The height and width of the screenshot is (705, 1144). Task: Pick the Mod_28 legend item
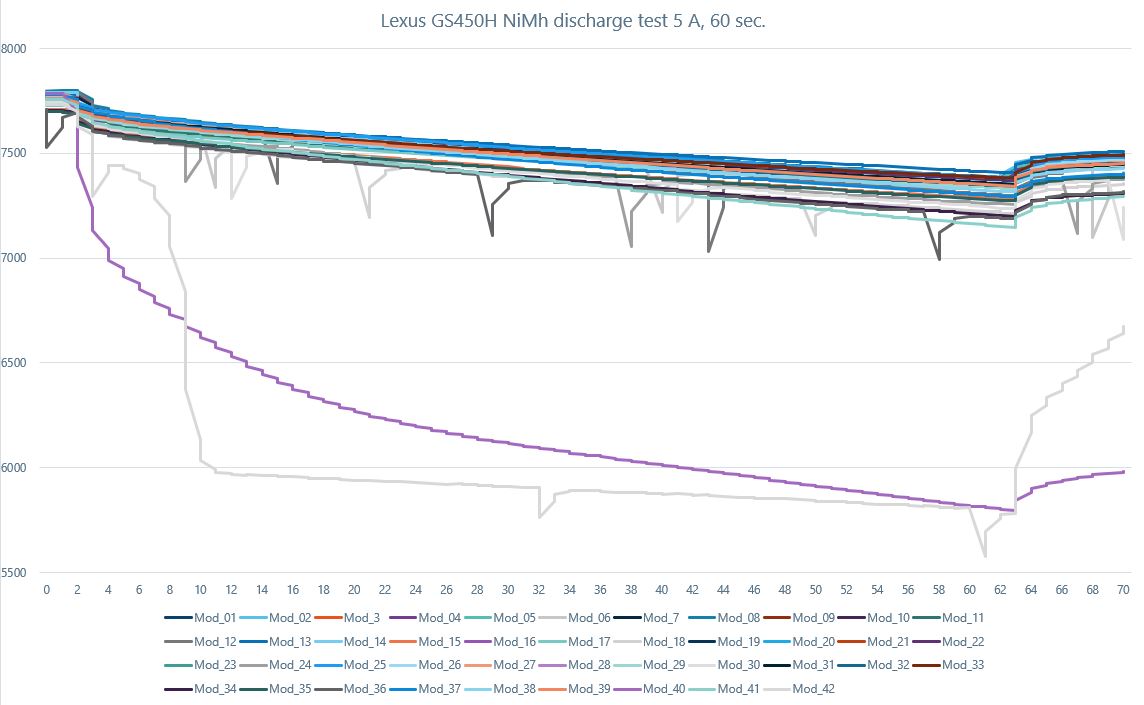(588, 665)
